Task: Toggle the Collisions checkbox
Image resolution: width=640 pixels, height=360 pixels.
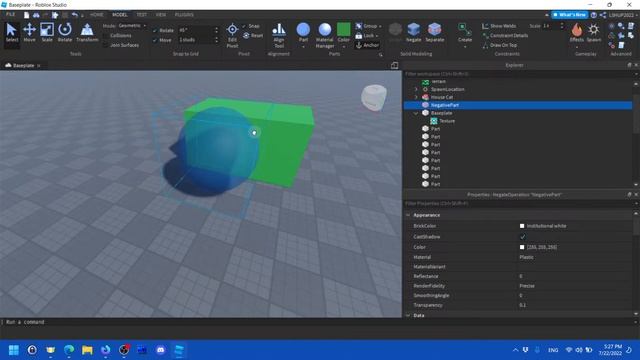Action: (x=106, y=36)
